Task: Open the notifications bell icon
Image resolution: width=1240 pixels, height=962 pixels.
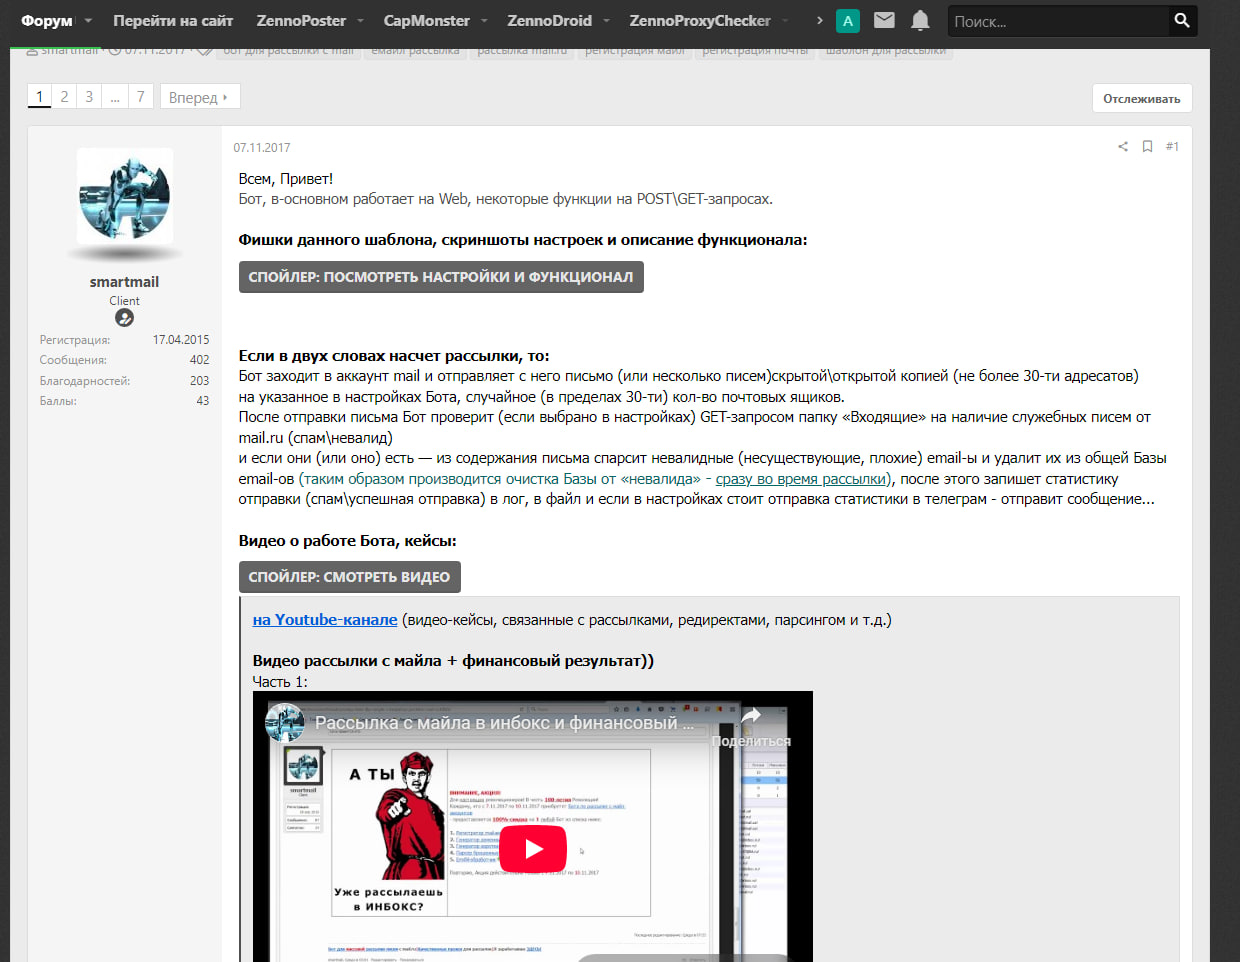Action: click(x=920, y=20)
